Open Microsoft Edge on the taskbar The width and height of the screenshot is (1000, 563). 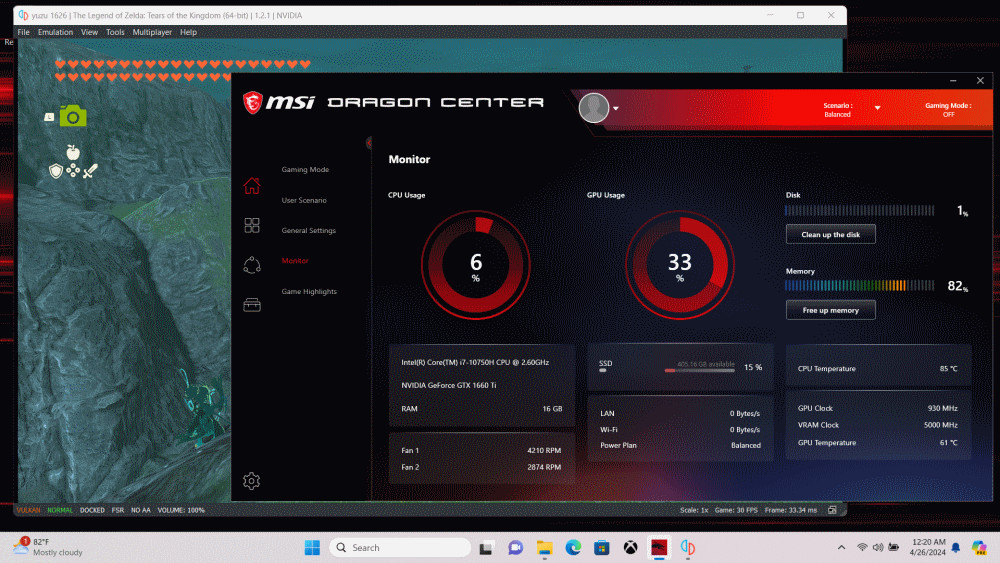click(573, 548)
